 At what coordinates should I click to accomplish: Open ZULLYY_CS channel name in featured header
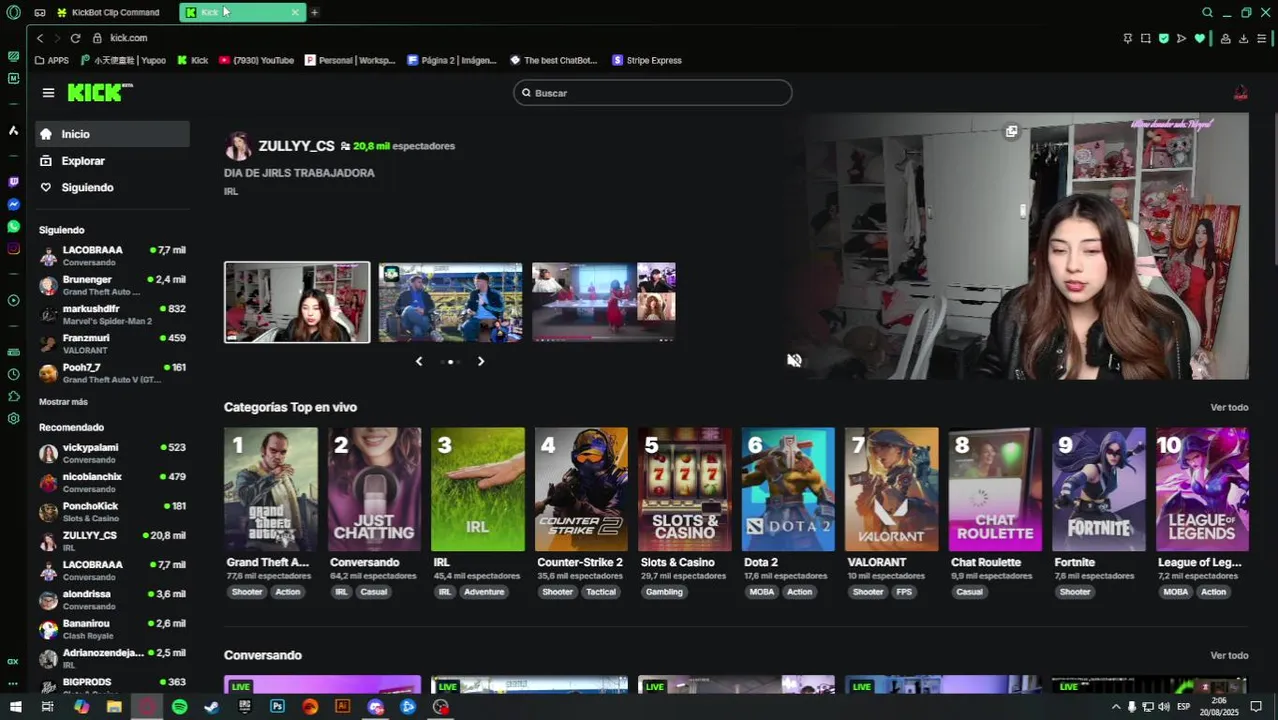(x=296, y=146)
